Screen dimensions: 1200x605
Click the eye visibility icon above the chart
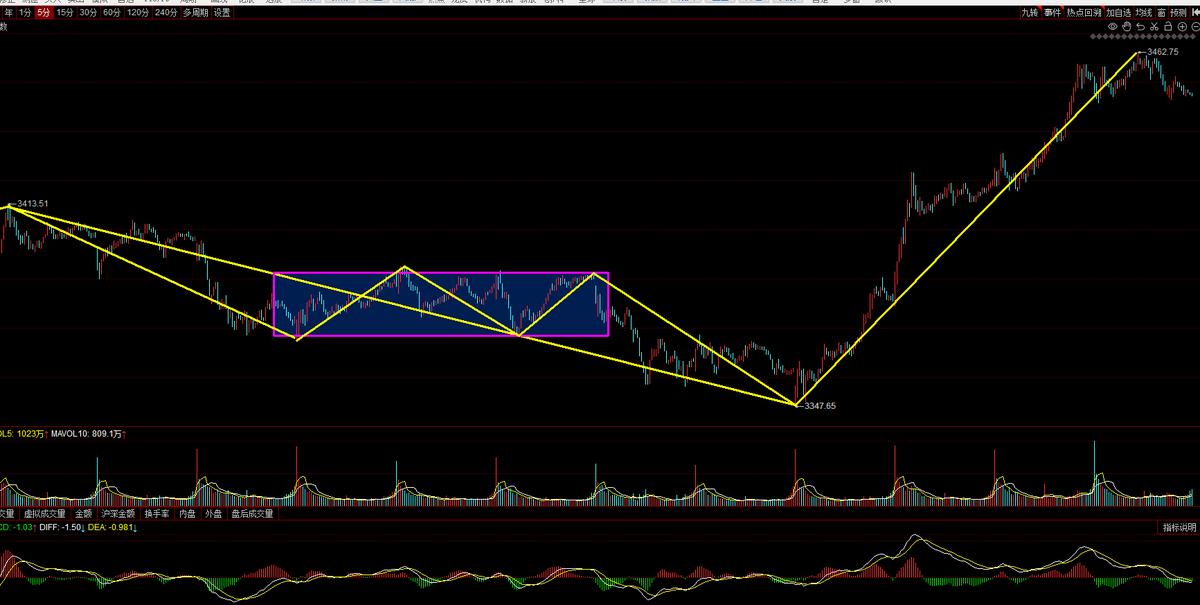pos(1113,26)
